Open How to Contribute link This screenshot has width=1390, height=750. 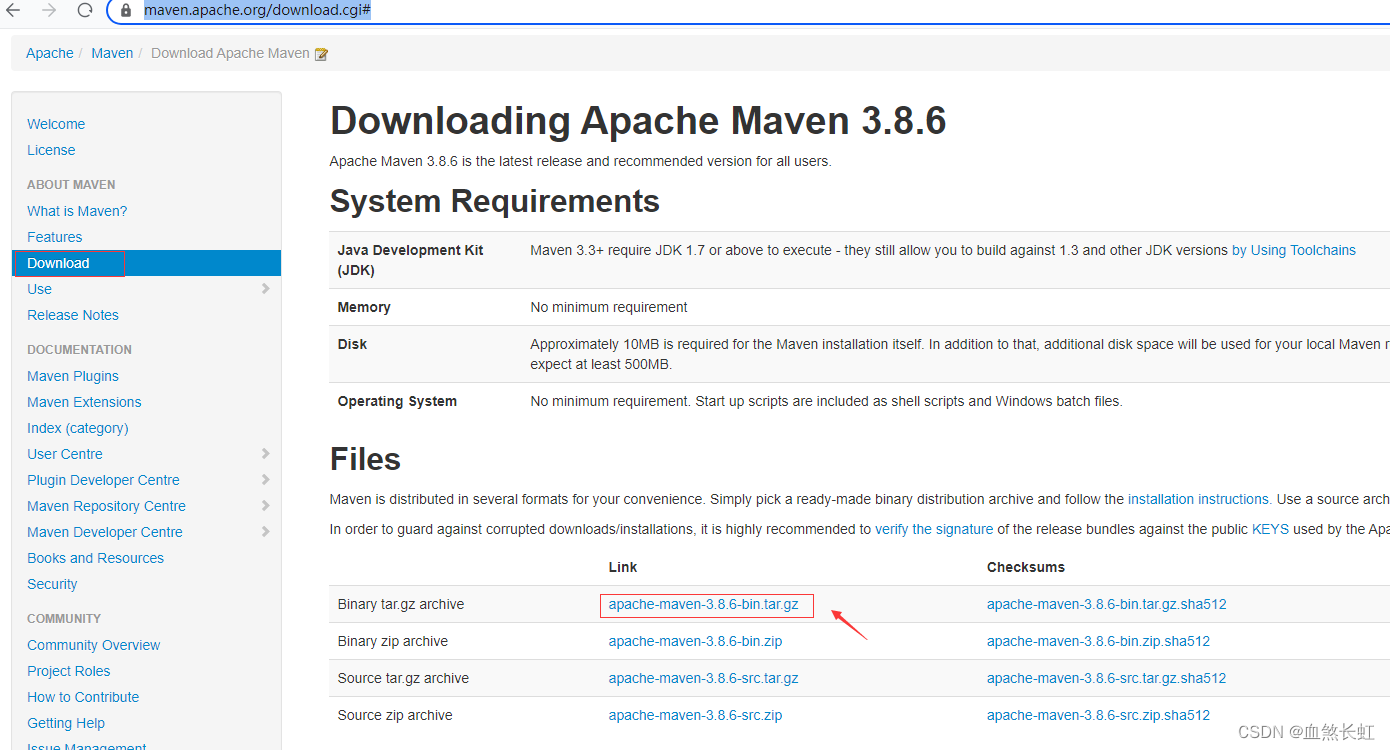(x=83, y=697)
